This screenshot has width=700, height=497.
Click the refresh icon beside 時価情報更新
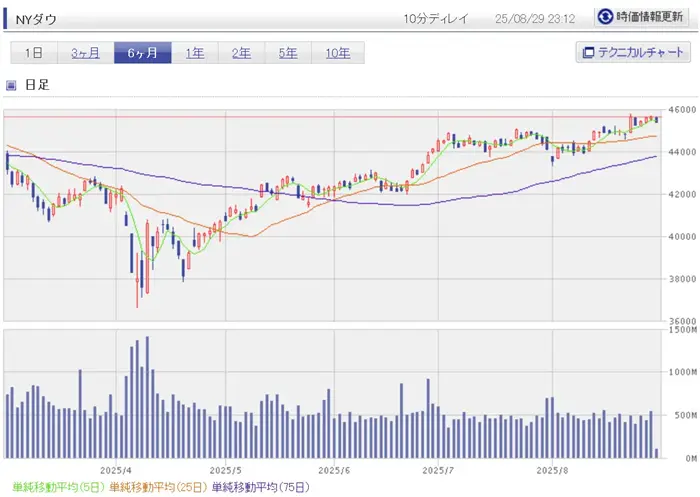pos(605,17)
